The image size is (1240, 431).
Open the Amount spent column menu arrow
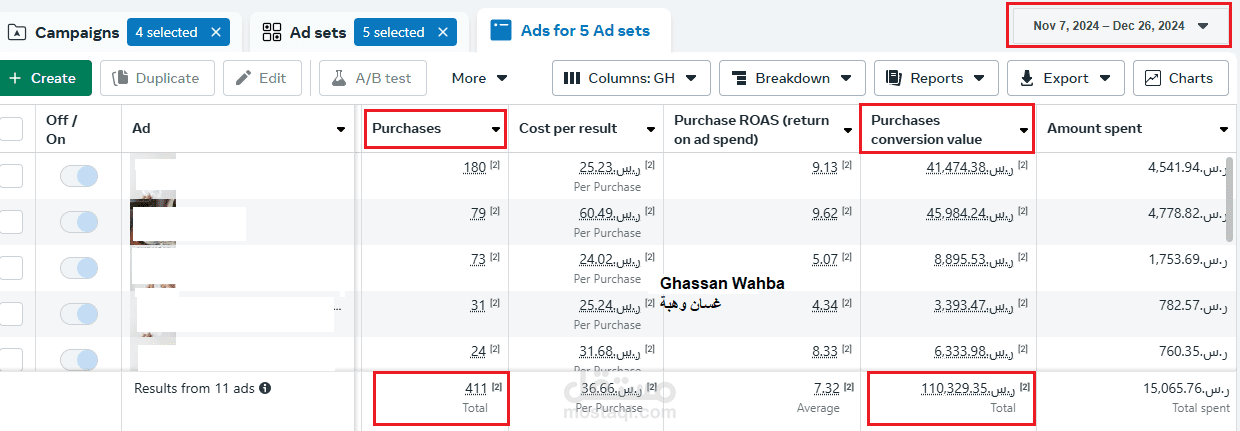[x=1224, y=130]
